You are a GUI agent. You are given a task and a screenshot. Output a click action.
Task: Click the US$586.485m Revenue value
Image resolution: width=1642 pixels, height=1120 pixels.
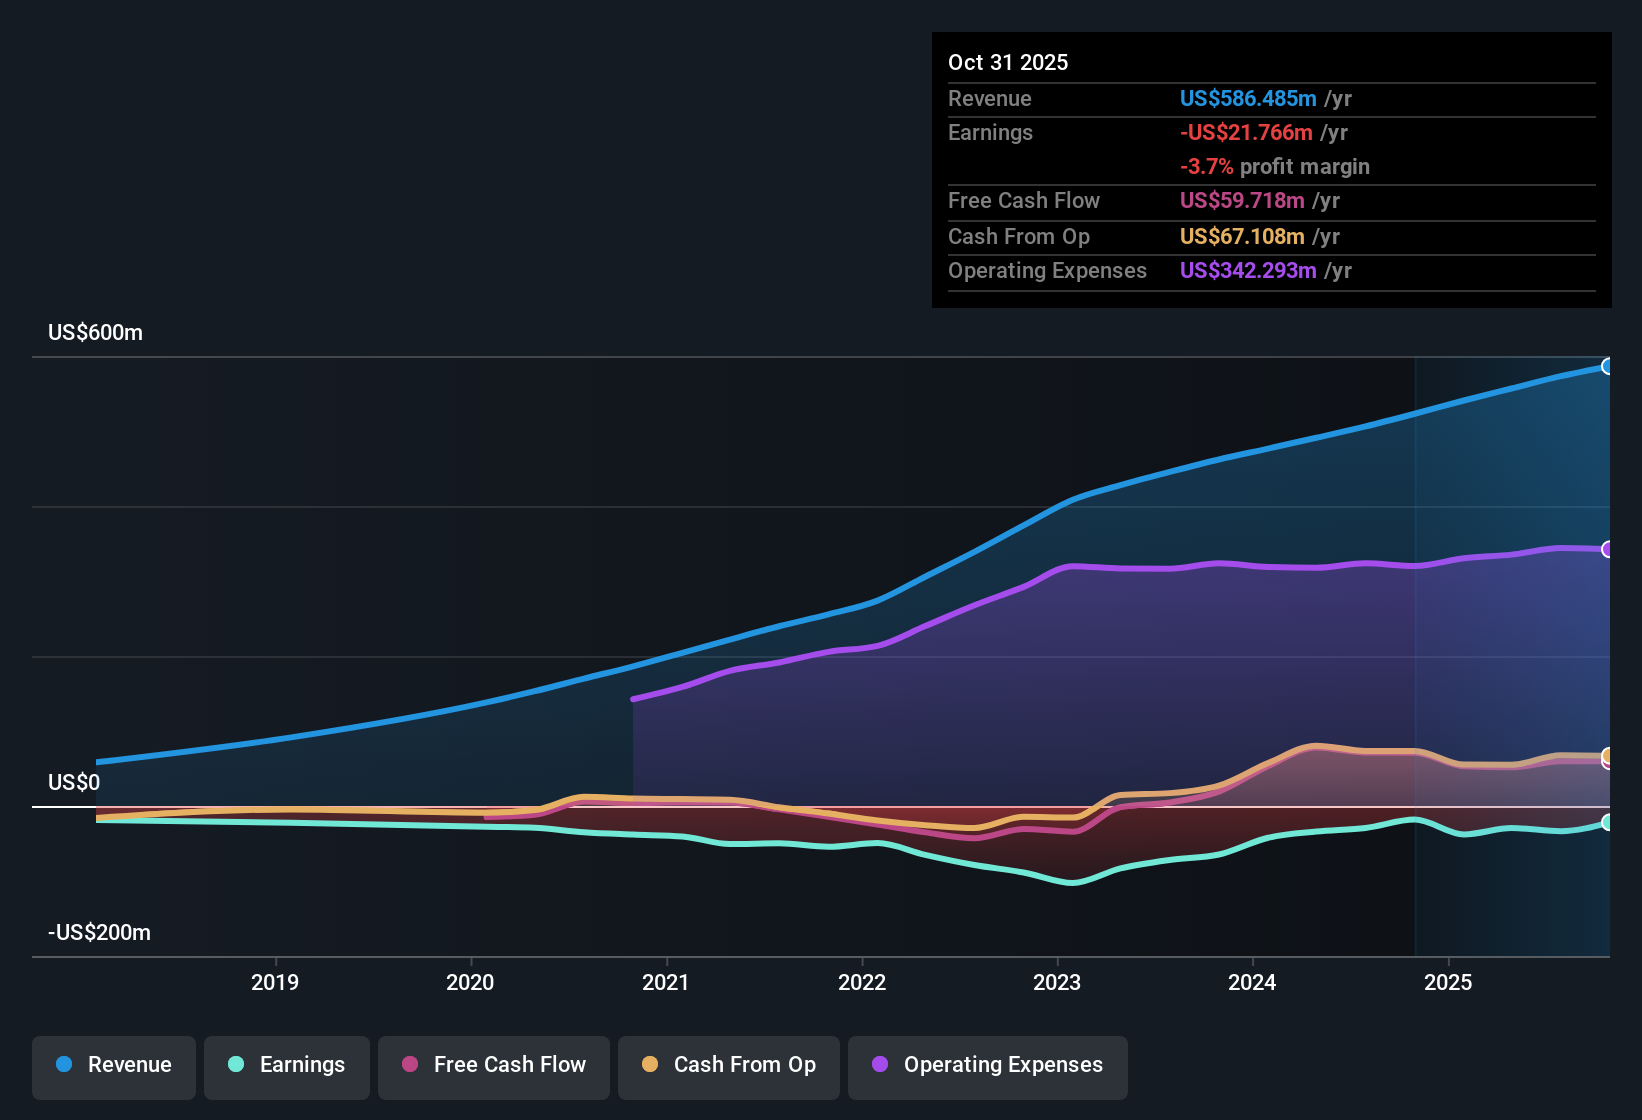click(x=1248, y=98)
